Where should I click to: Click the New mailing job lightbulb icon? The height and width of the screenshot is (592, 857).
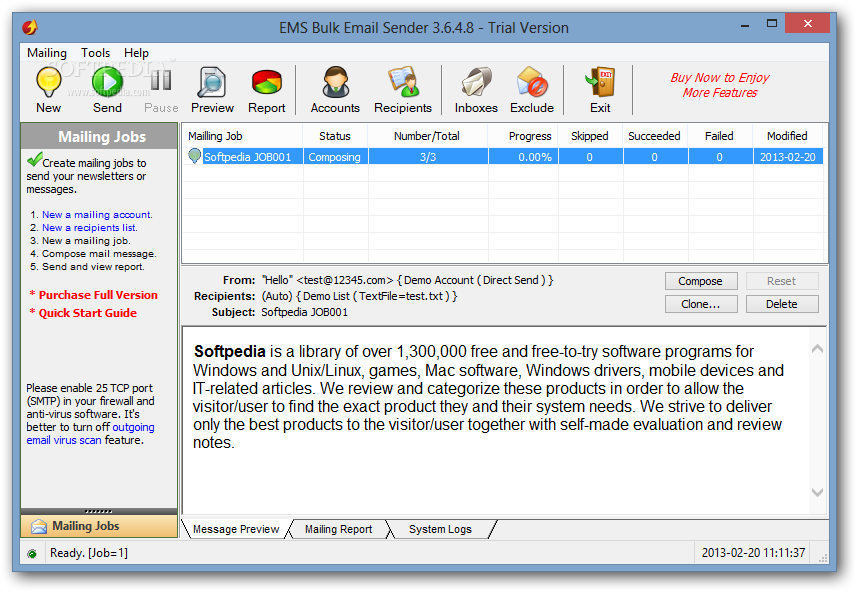tap(49, 82)
